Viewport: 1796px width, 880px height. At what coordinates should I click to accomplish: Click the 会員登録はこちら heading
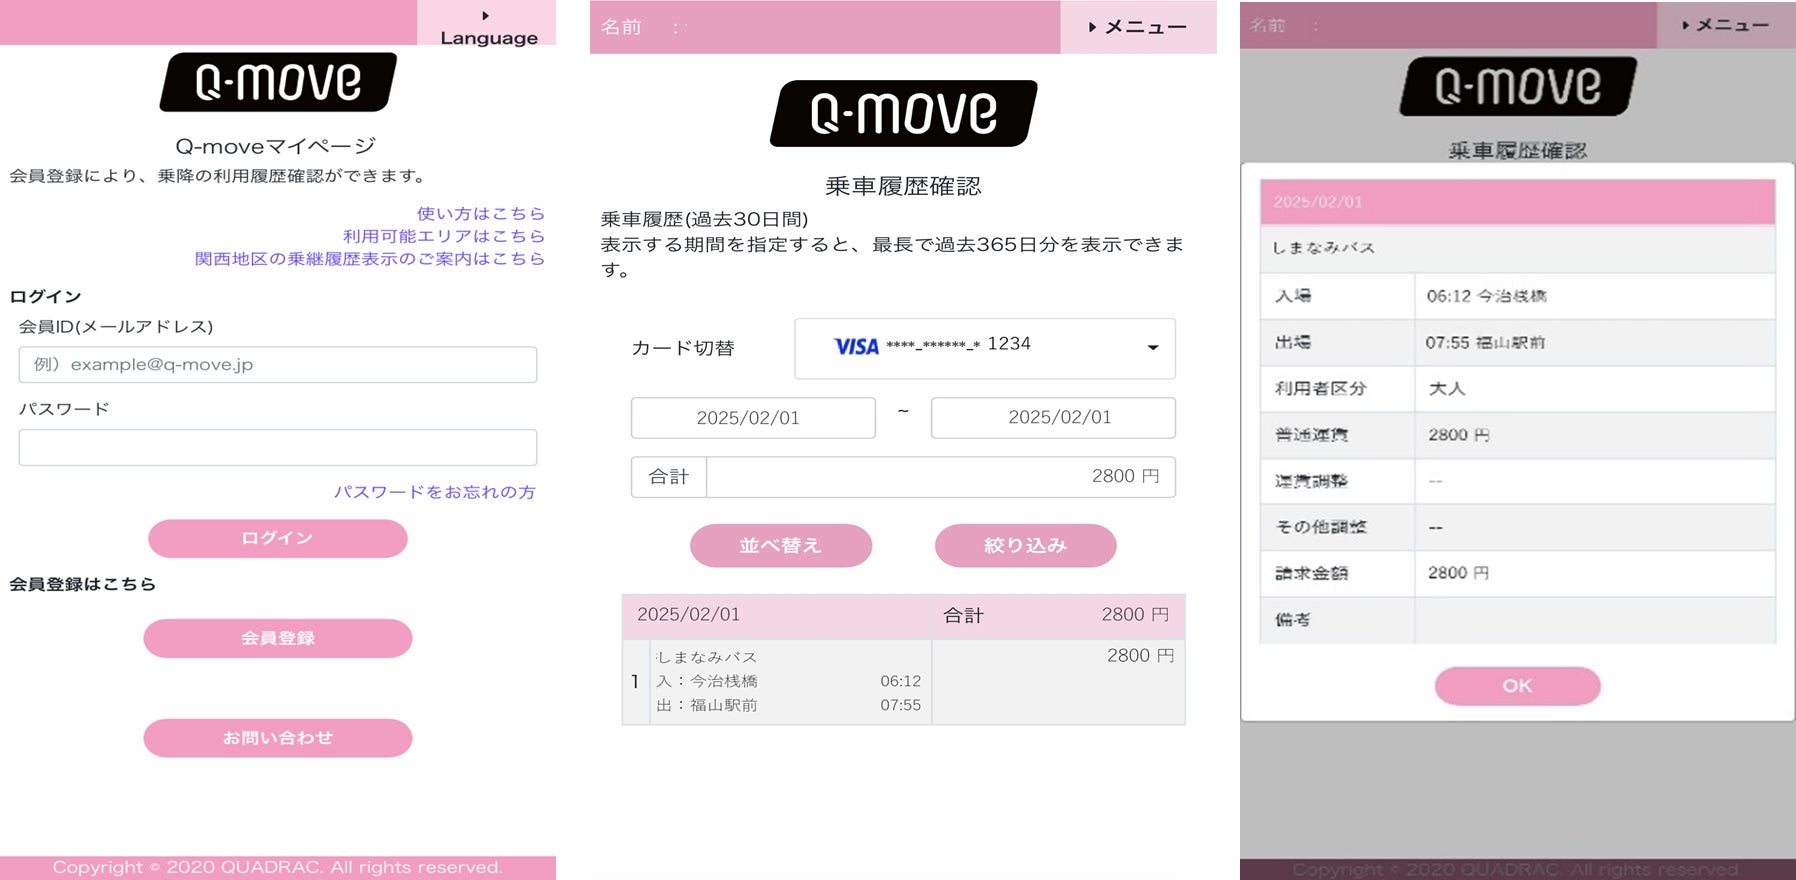pyautogui.click(x=83, y=584)
